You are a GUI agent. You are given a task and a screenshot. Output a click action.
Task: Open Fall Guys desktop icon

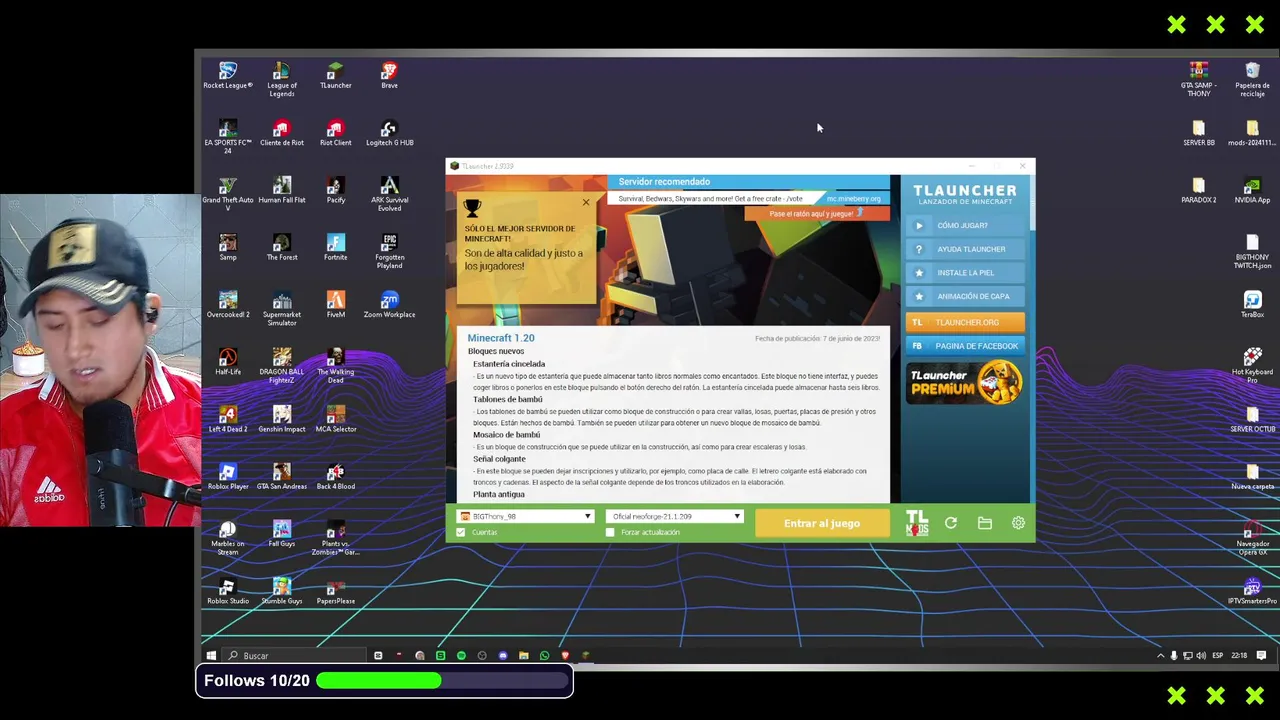[282, 533]
